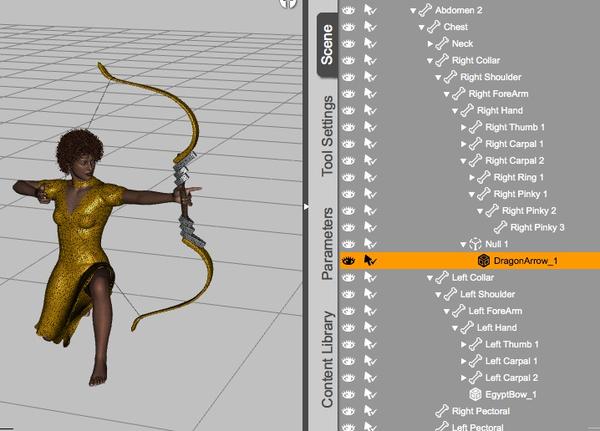Click the Null 1 node icon
The image size is (600, 431).
coord(475,244)
